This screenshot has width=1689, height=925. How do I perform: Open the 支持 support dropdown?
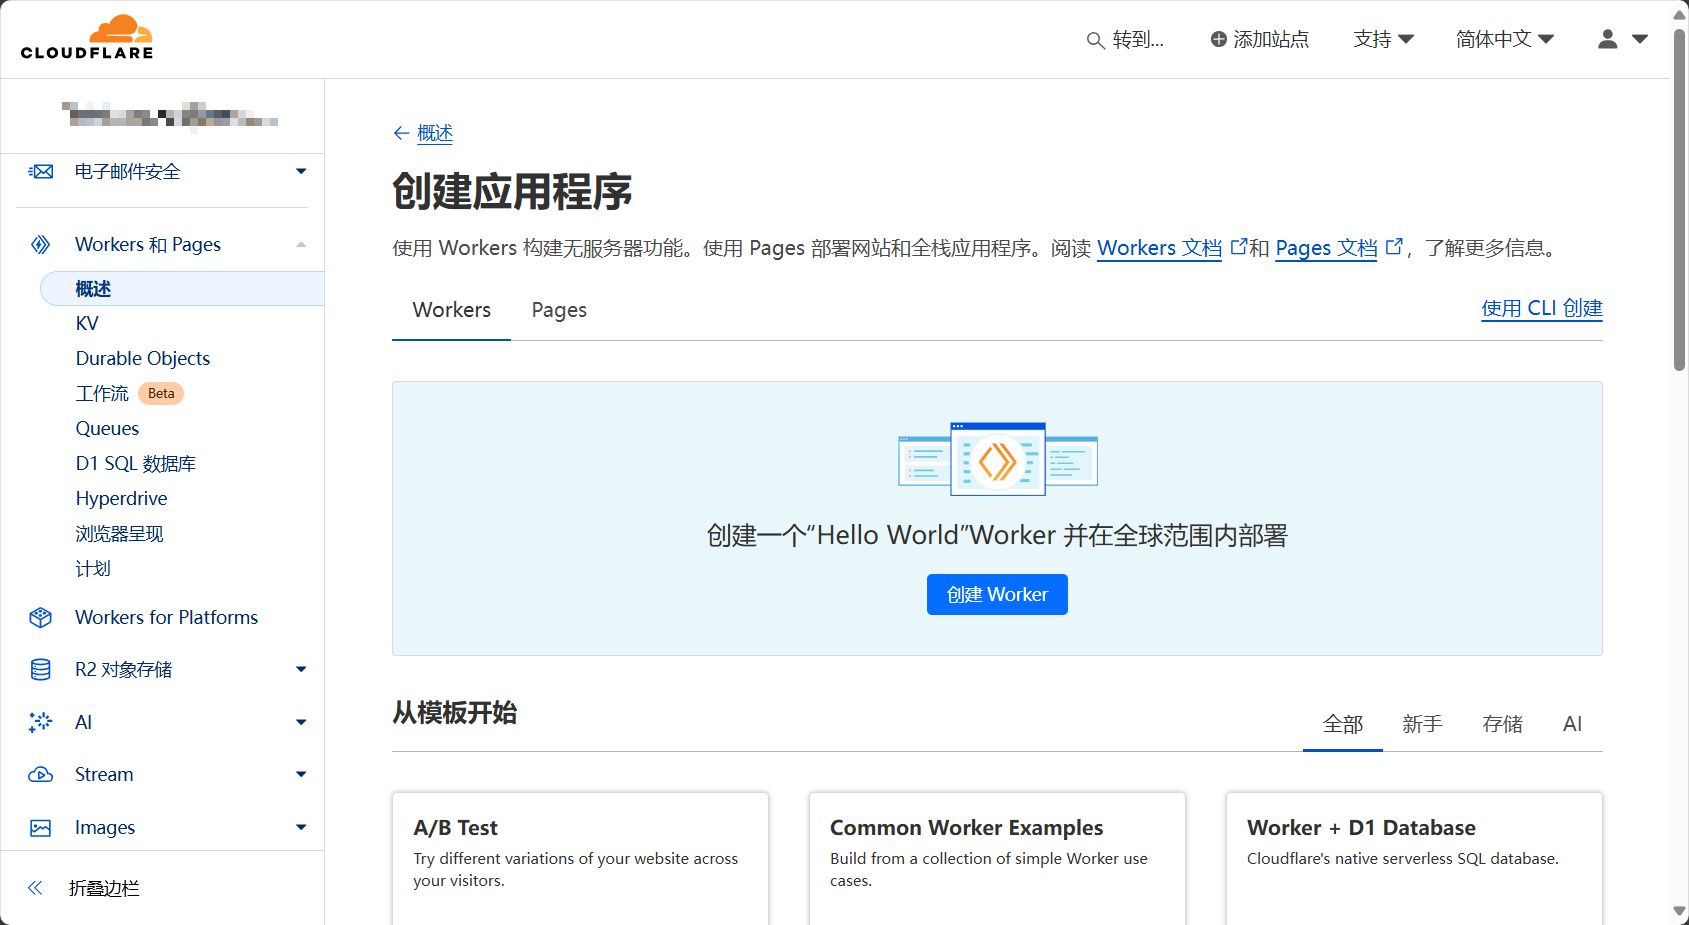coord(1384,39)
